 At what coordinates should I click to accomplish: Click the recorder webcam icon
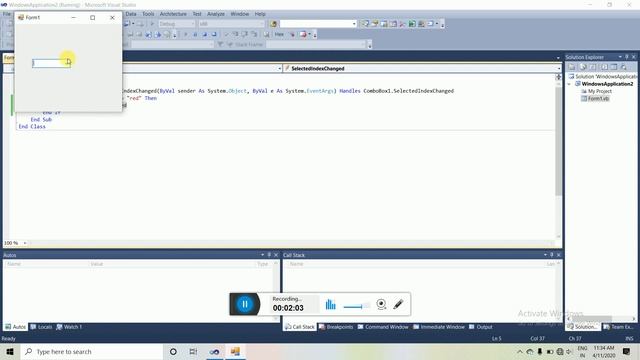[x=381, y=304]
